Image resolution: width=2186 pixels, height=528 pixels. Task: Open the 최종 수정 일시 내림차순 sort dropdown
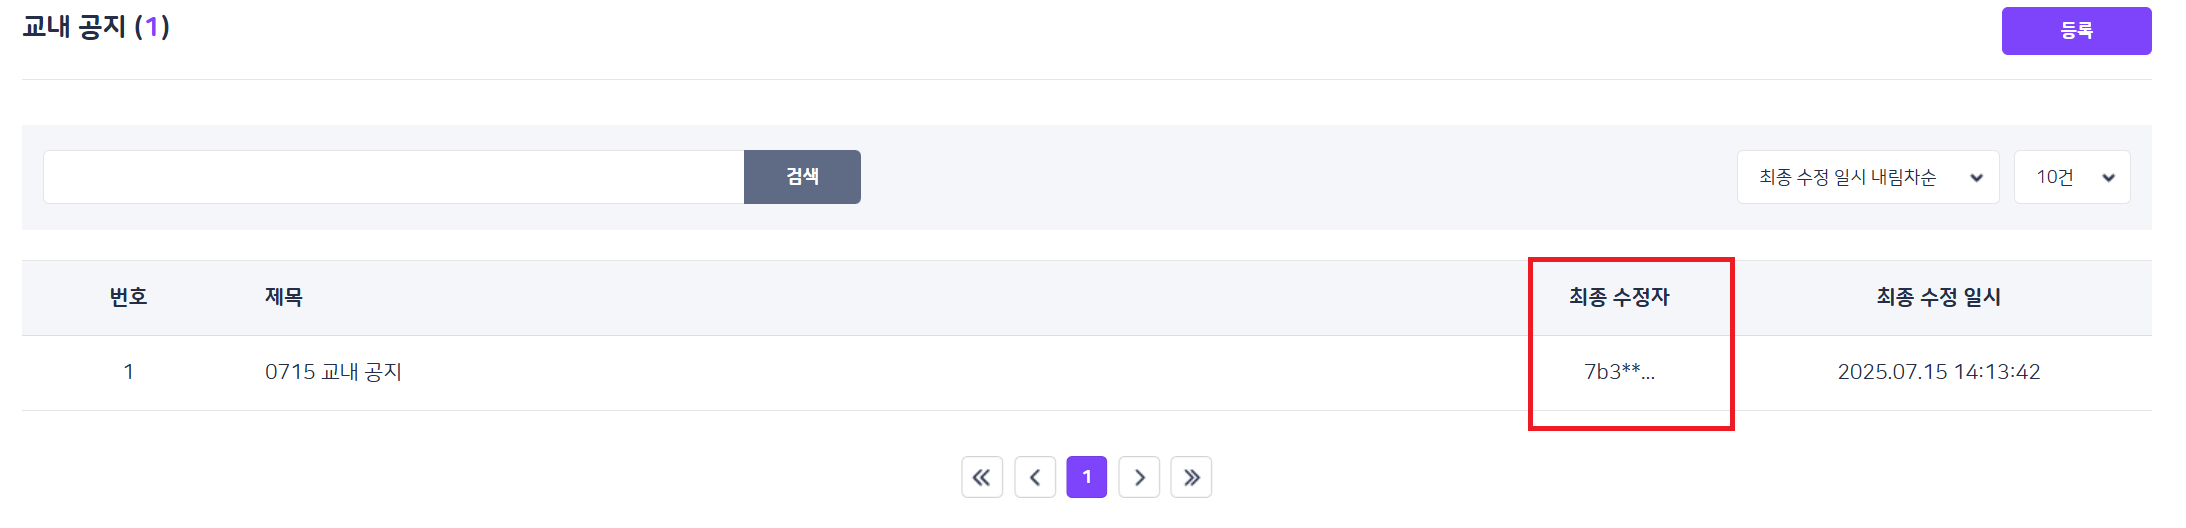click(1867, 177)
